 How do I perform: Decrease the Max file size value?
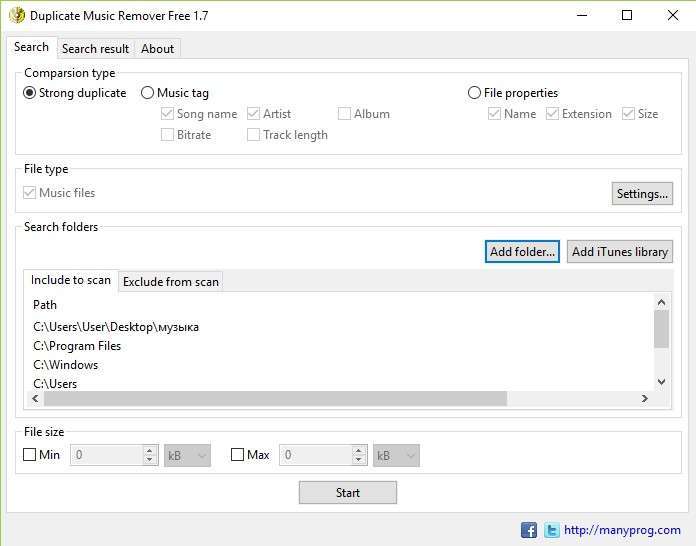click(358, 460)
